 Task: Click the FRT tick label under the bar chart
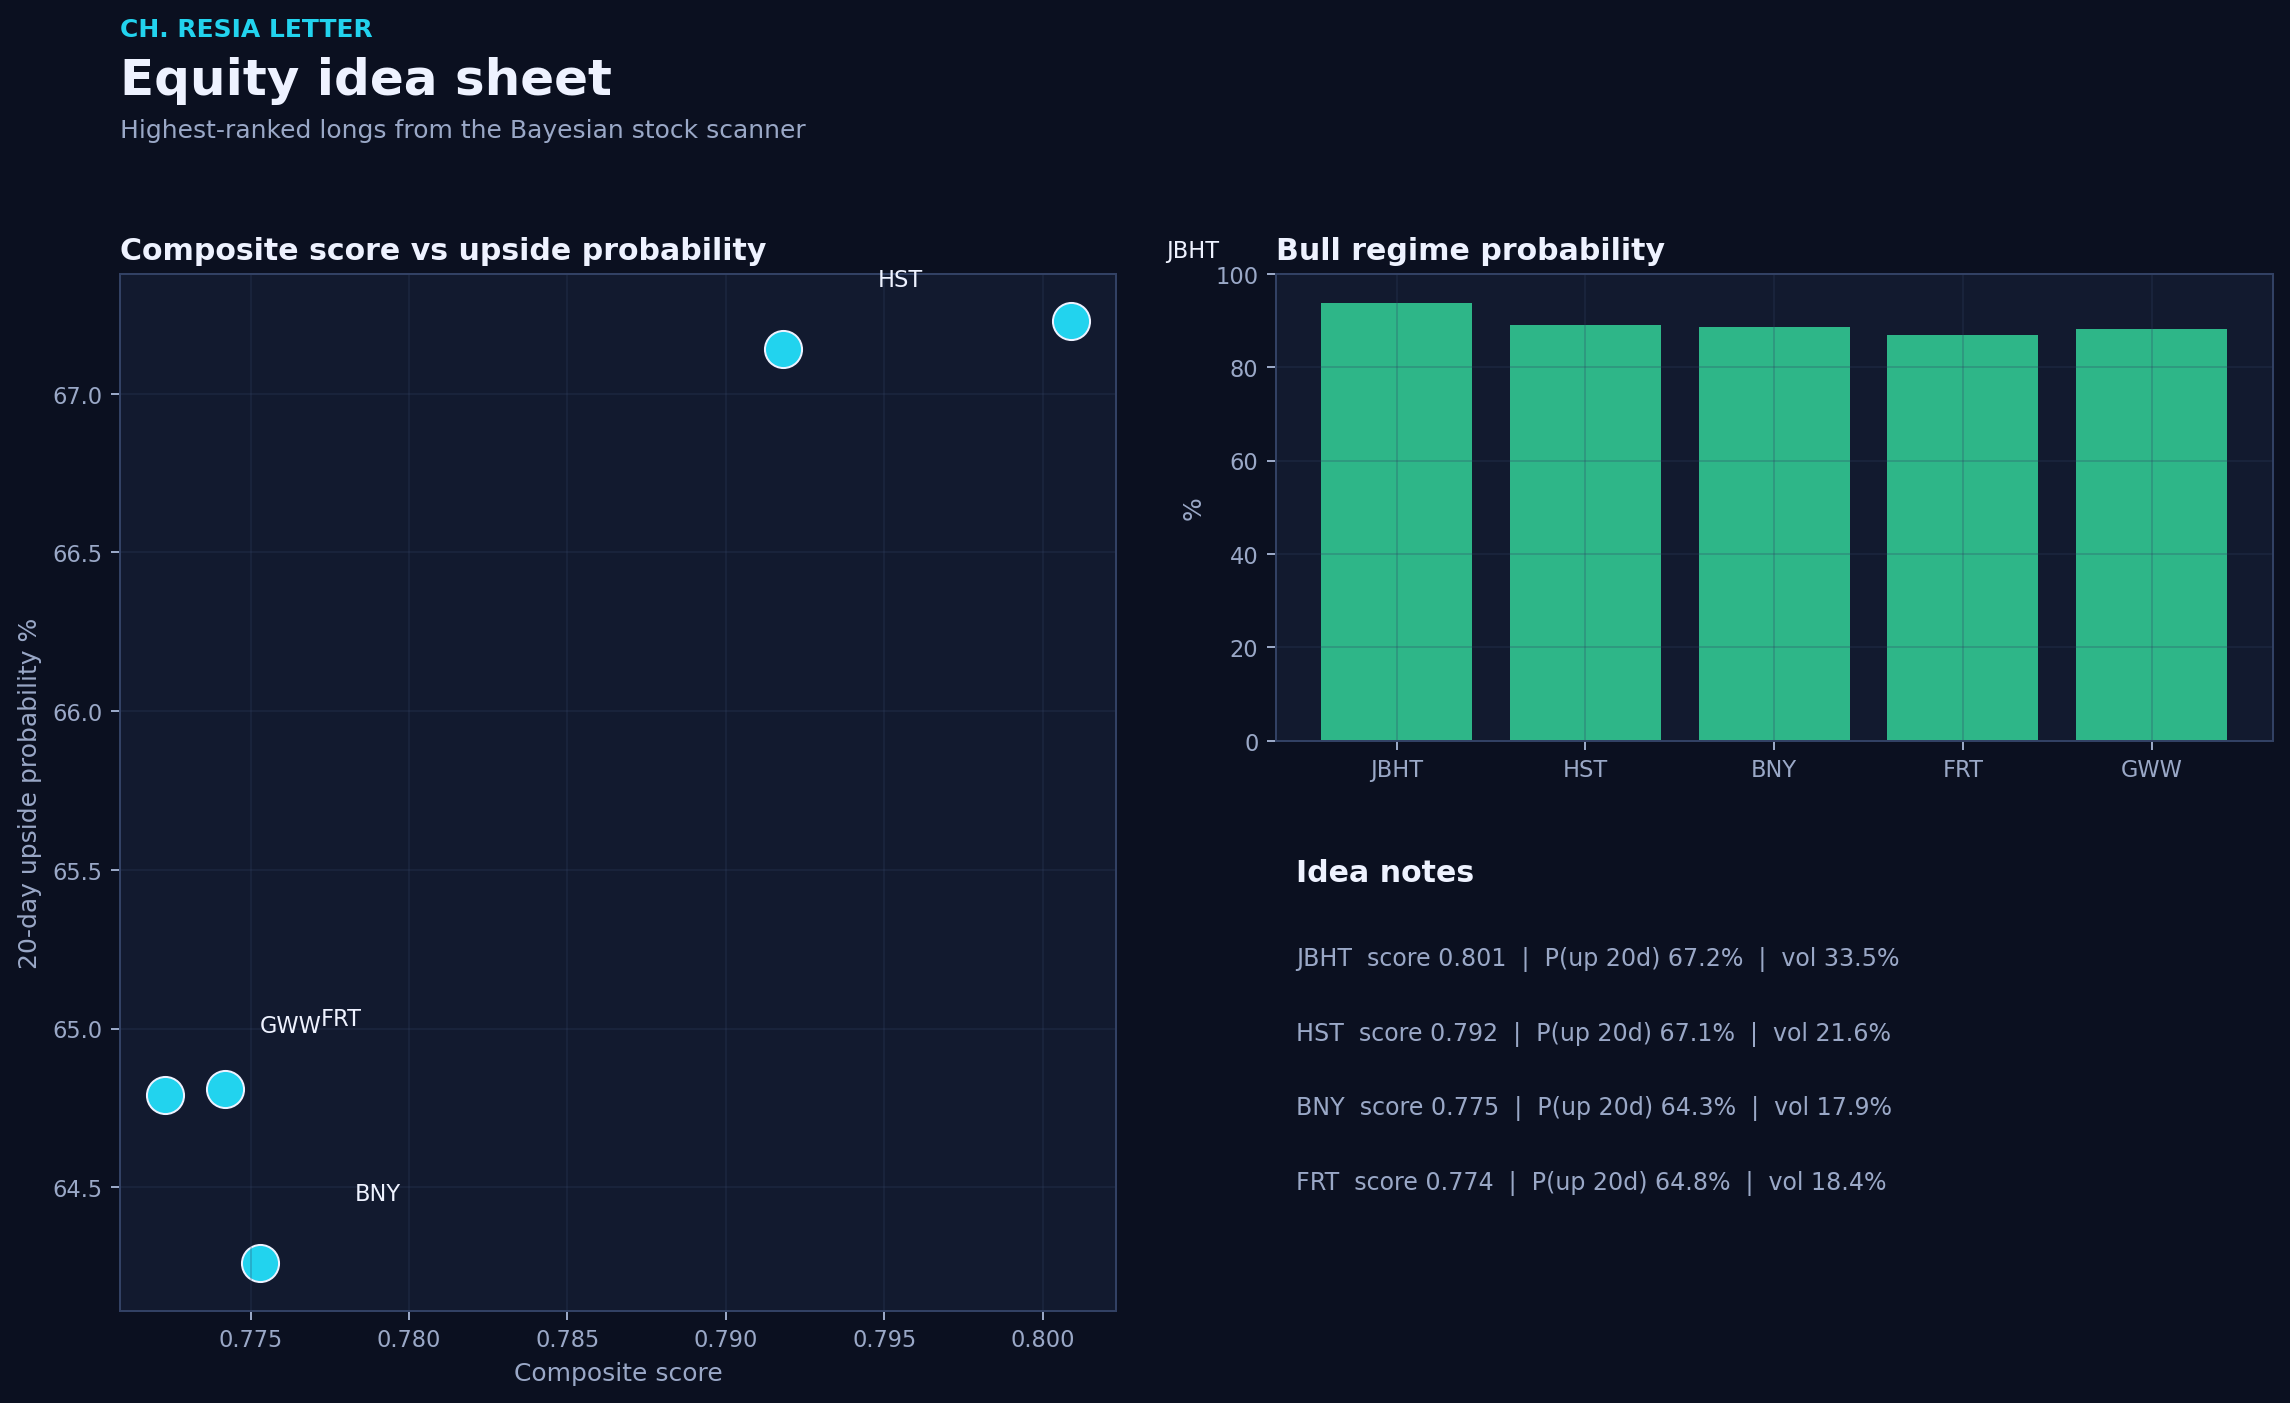[x=1963, y=769]
